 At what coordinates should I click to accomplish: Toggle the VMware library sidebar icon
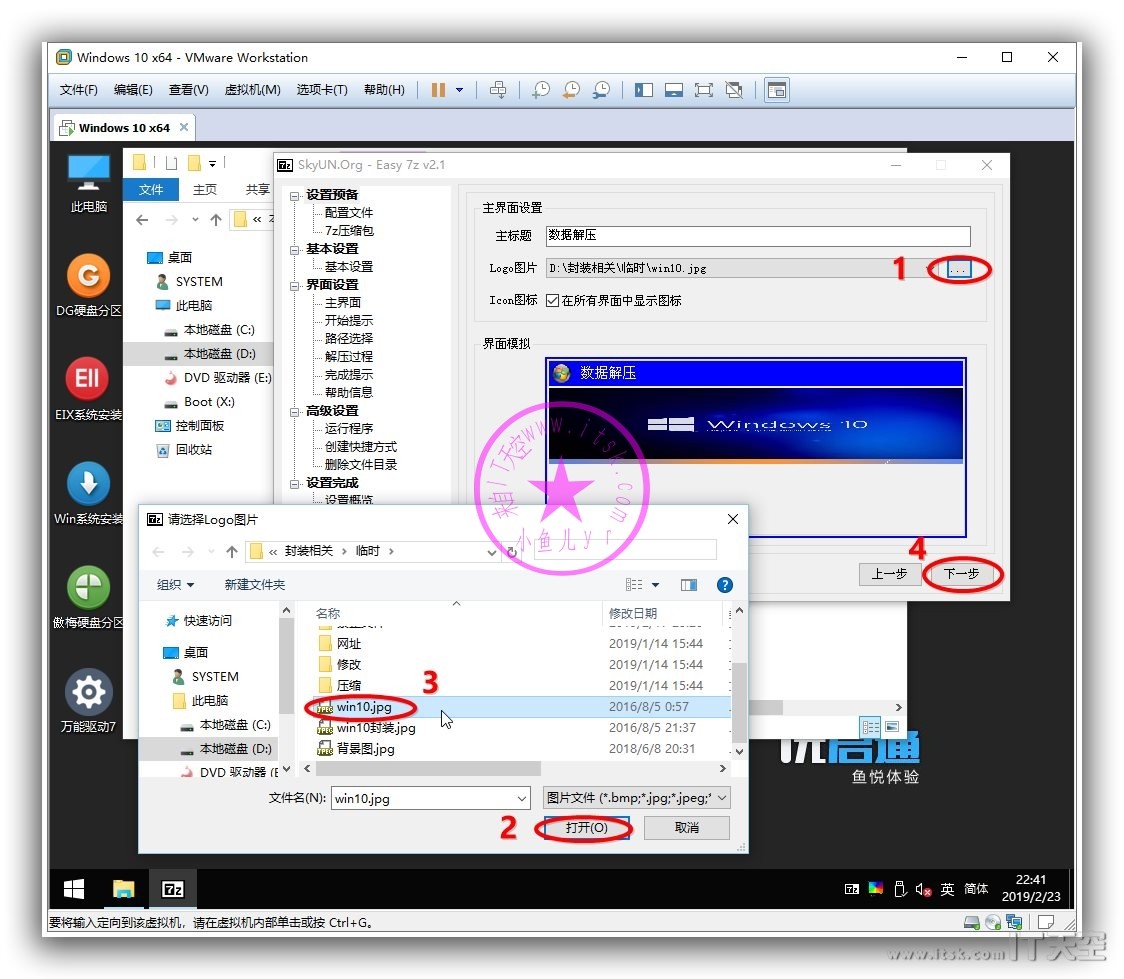pos(644,90)
